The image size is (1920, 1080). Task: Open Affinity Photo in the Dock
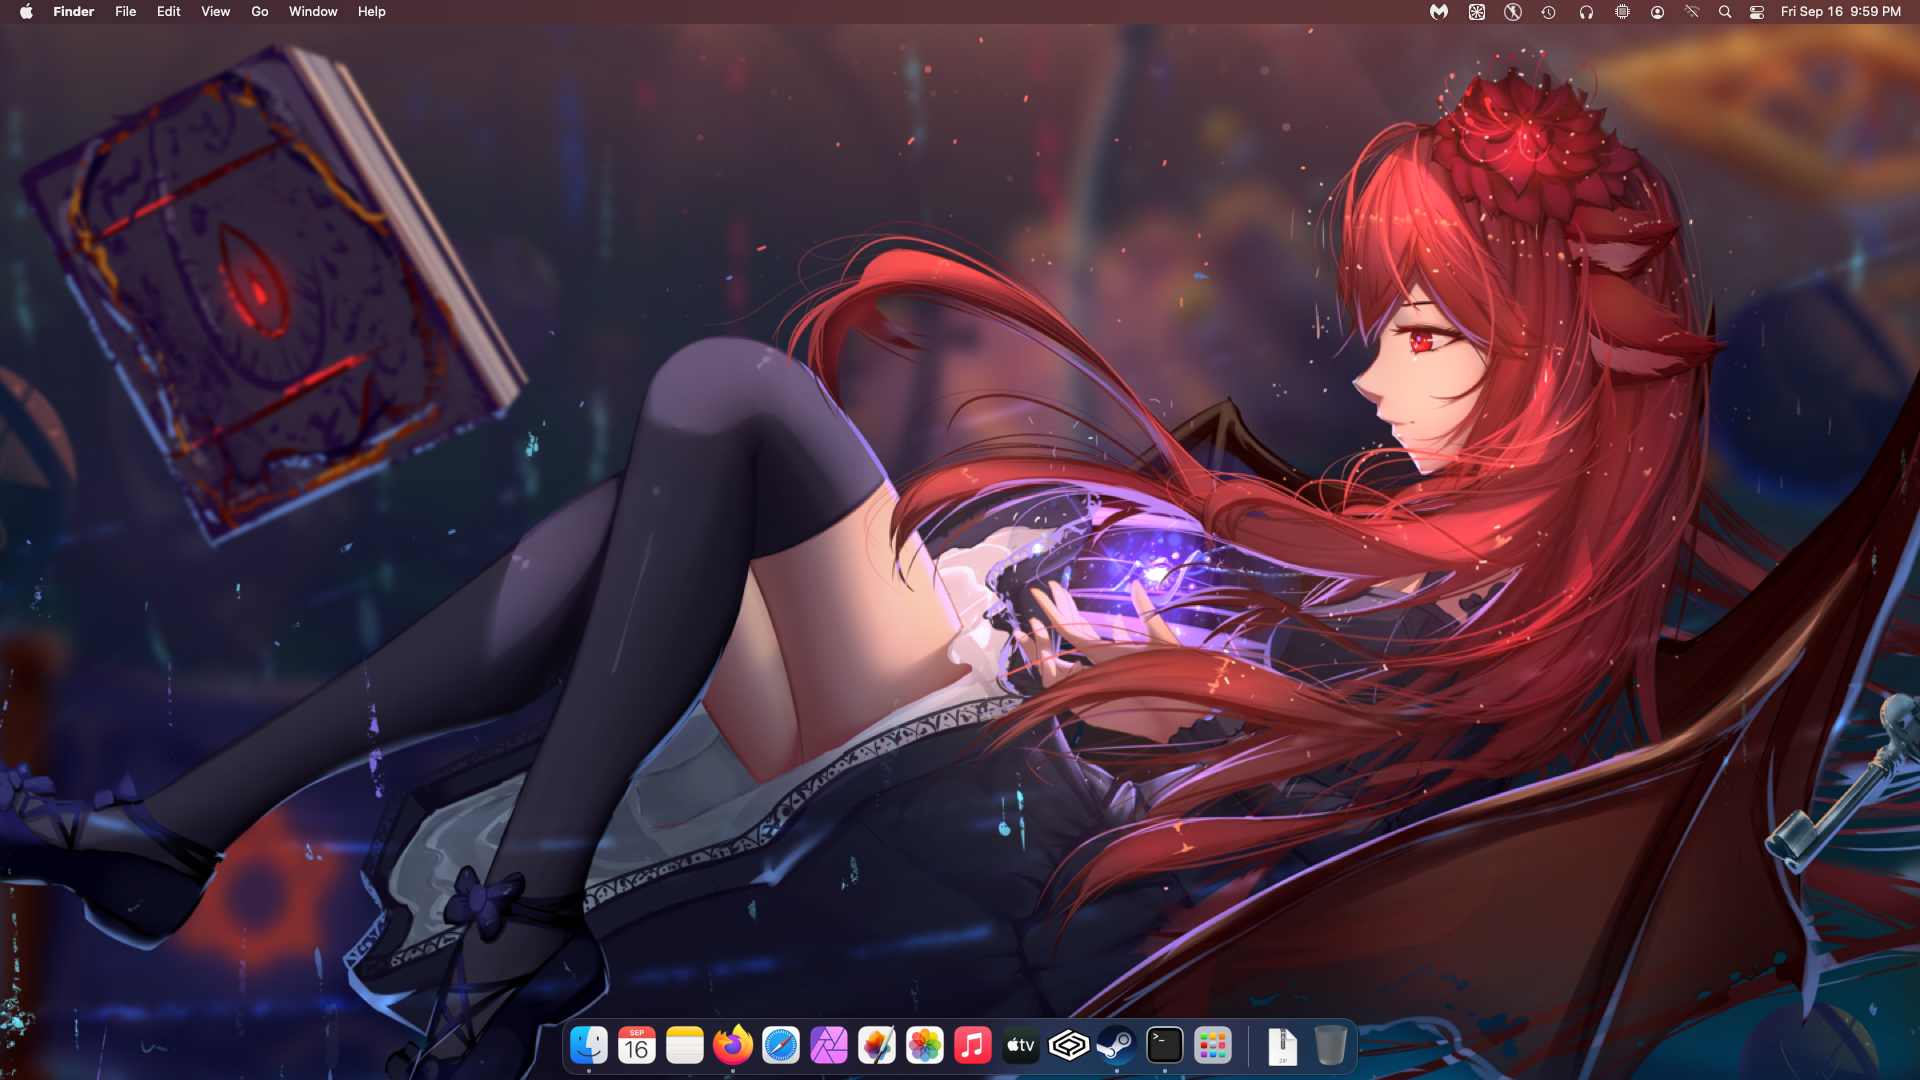pyautogui.click(x=829, y=1046)
